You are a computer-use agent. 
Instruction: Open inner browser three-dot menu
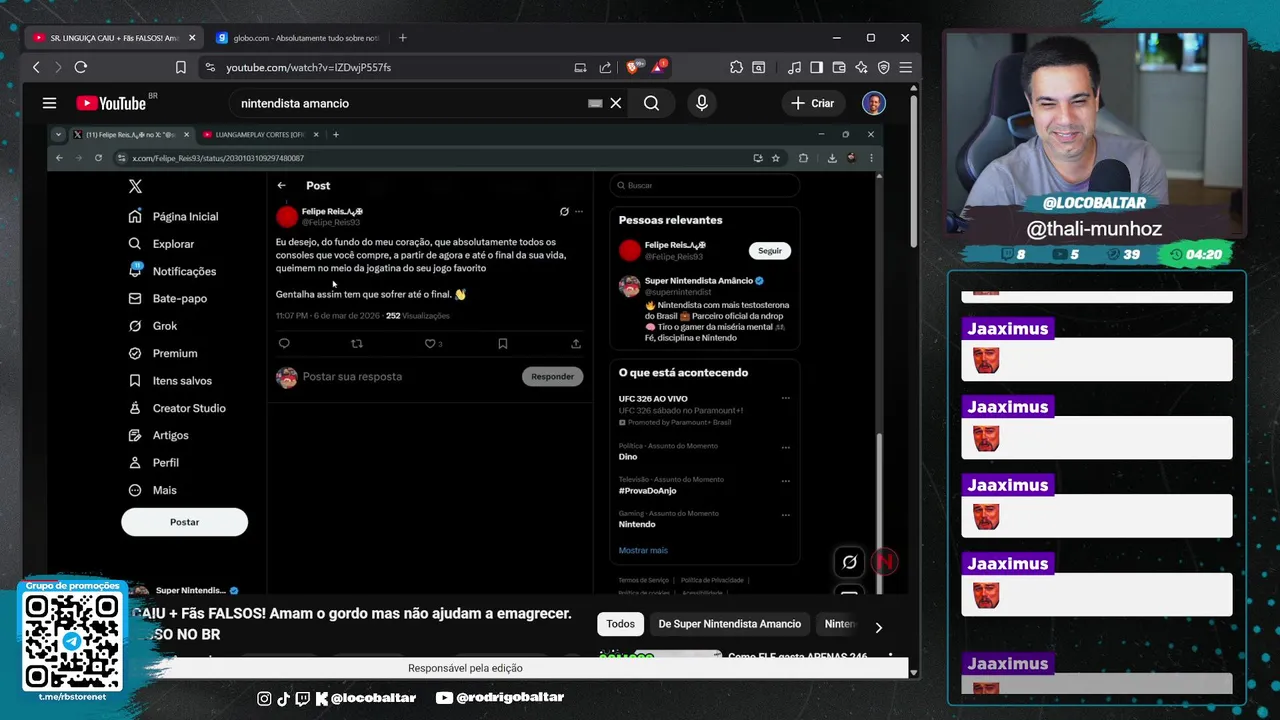point(871,158)
